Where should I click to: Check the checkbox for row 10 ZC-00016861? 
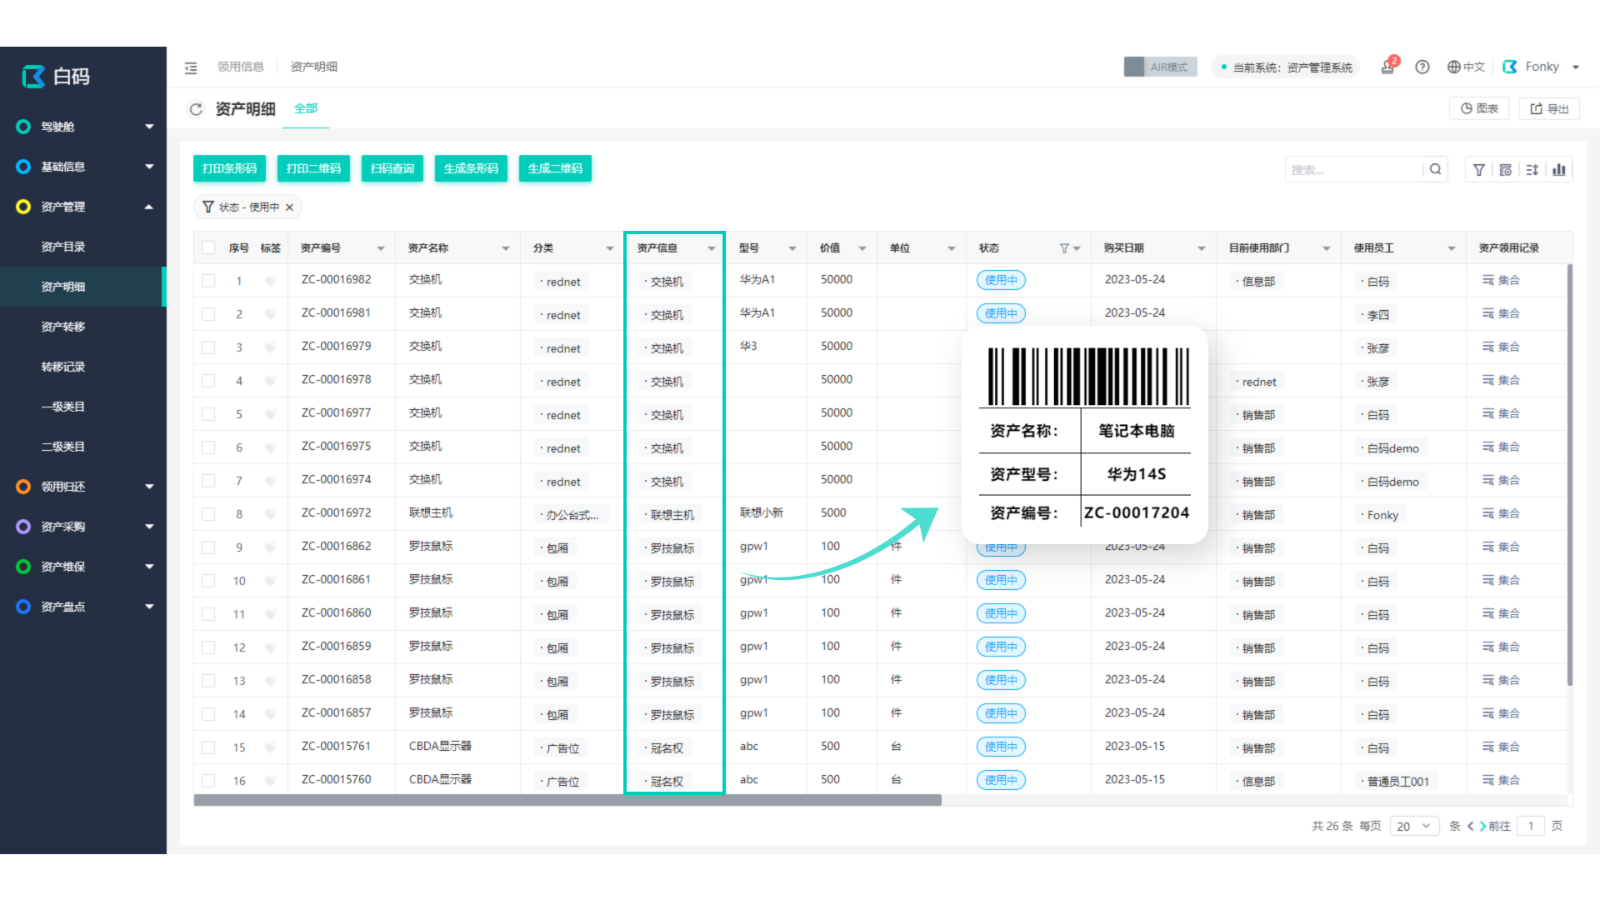208,581
